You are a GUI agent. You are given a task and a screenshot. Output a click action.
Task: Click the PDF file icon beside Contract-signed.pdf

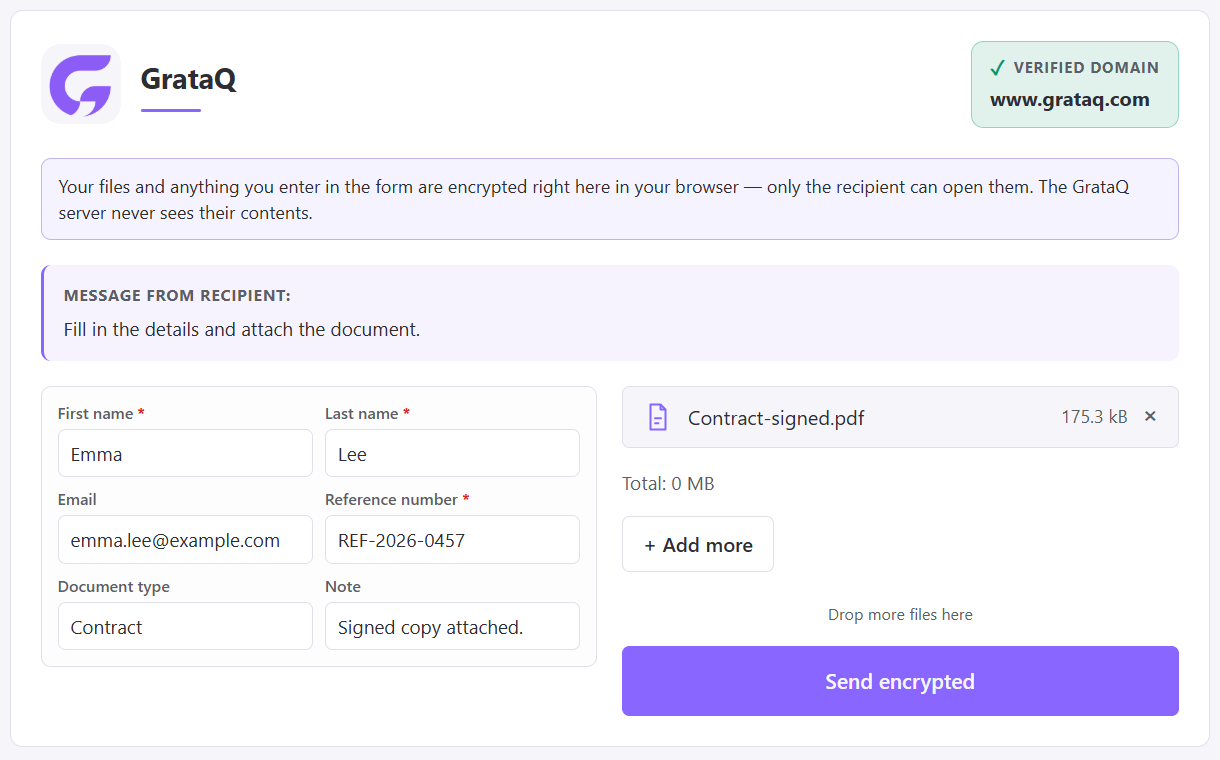657,417
